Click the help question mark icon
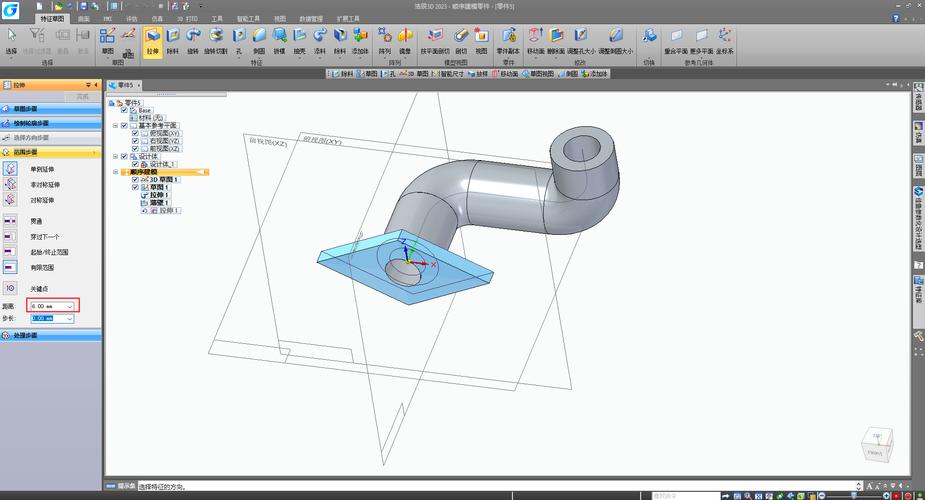This screenshot has width=925, height=500. click(896, 19)
